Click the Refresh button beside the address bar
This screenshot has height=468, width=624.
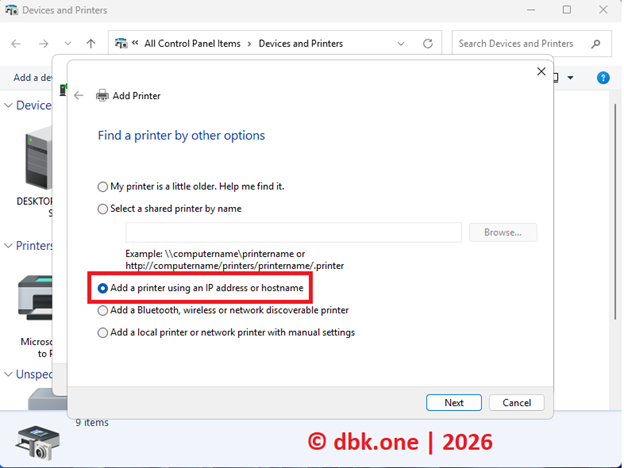point(428,44)
